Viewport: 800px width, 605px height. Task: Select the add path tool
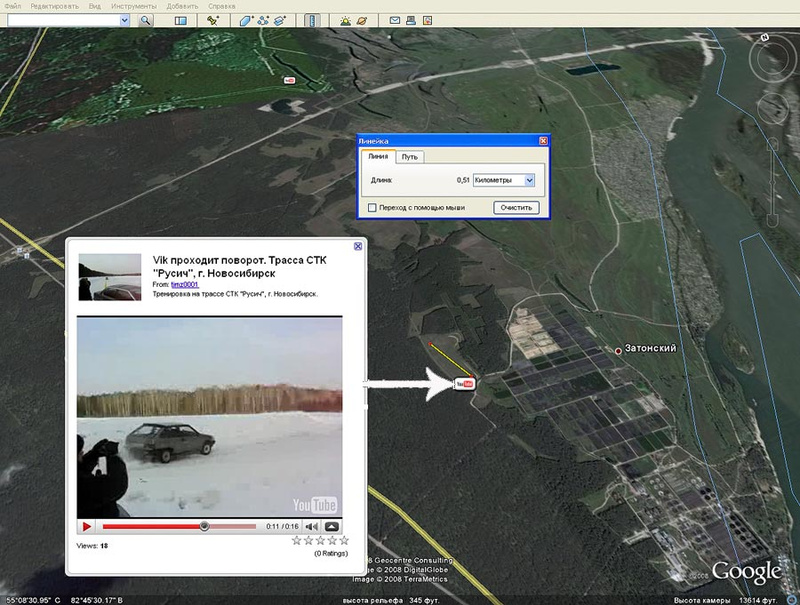(263, 20)
